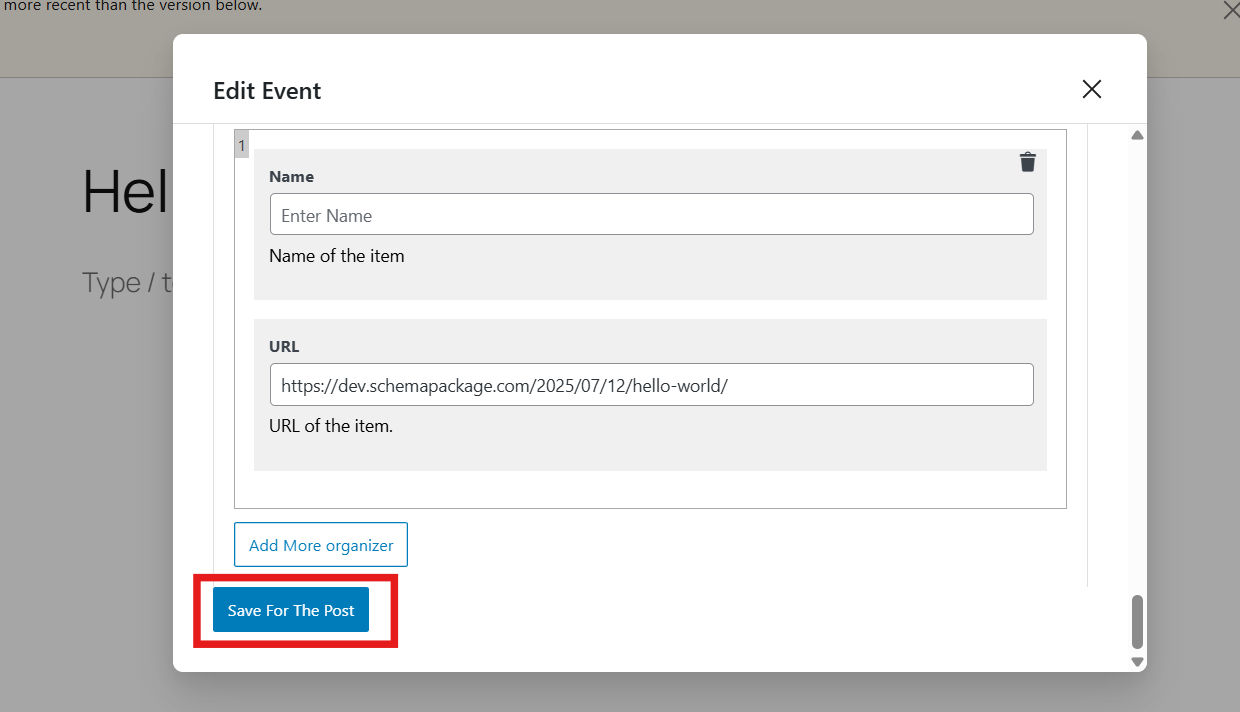
Task: Add More organizer button
Action: 321,545
